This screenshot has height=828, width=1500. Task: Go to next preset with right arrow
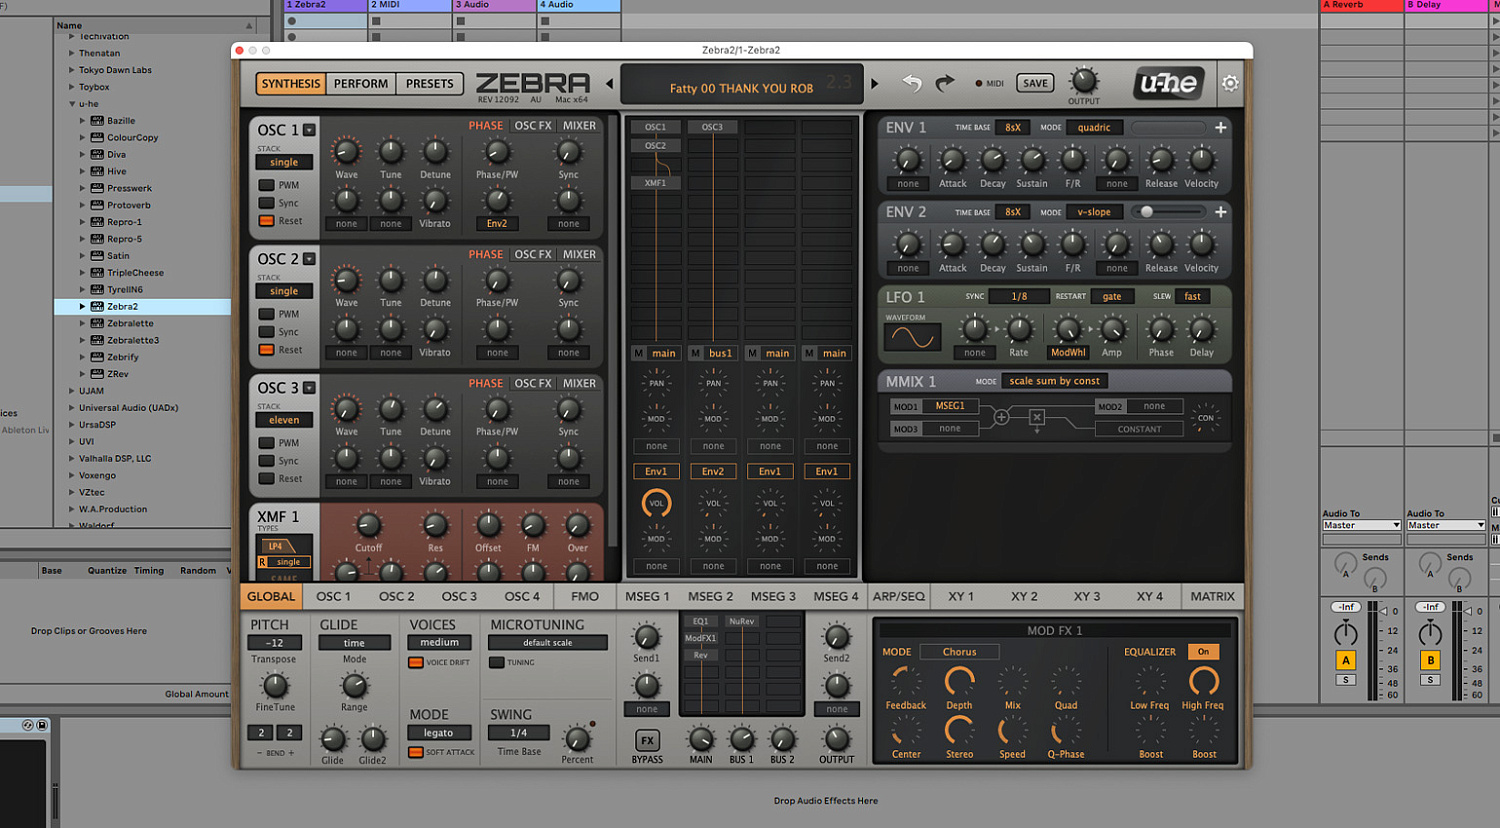click(875, 84)
